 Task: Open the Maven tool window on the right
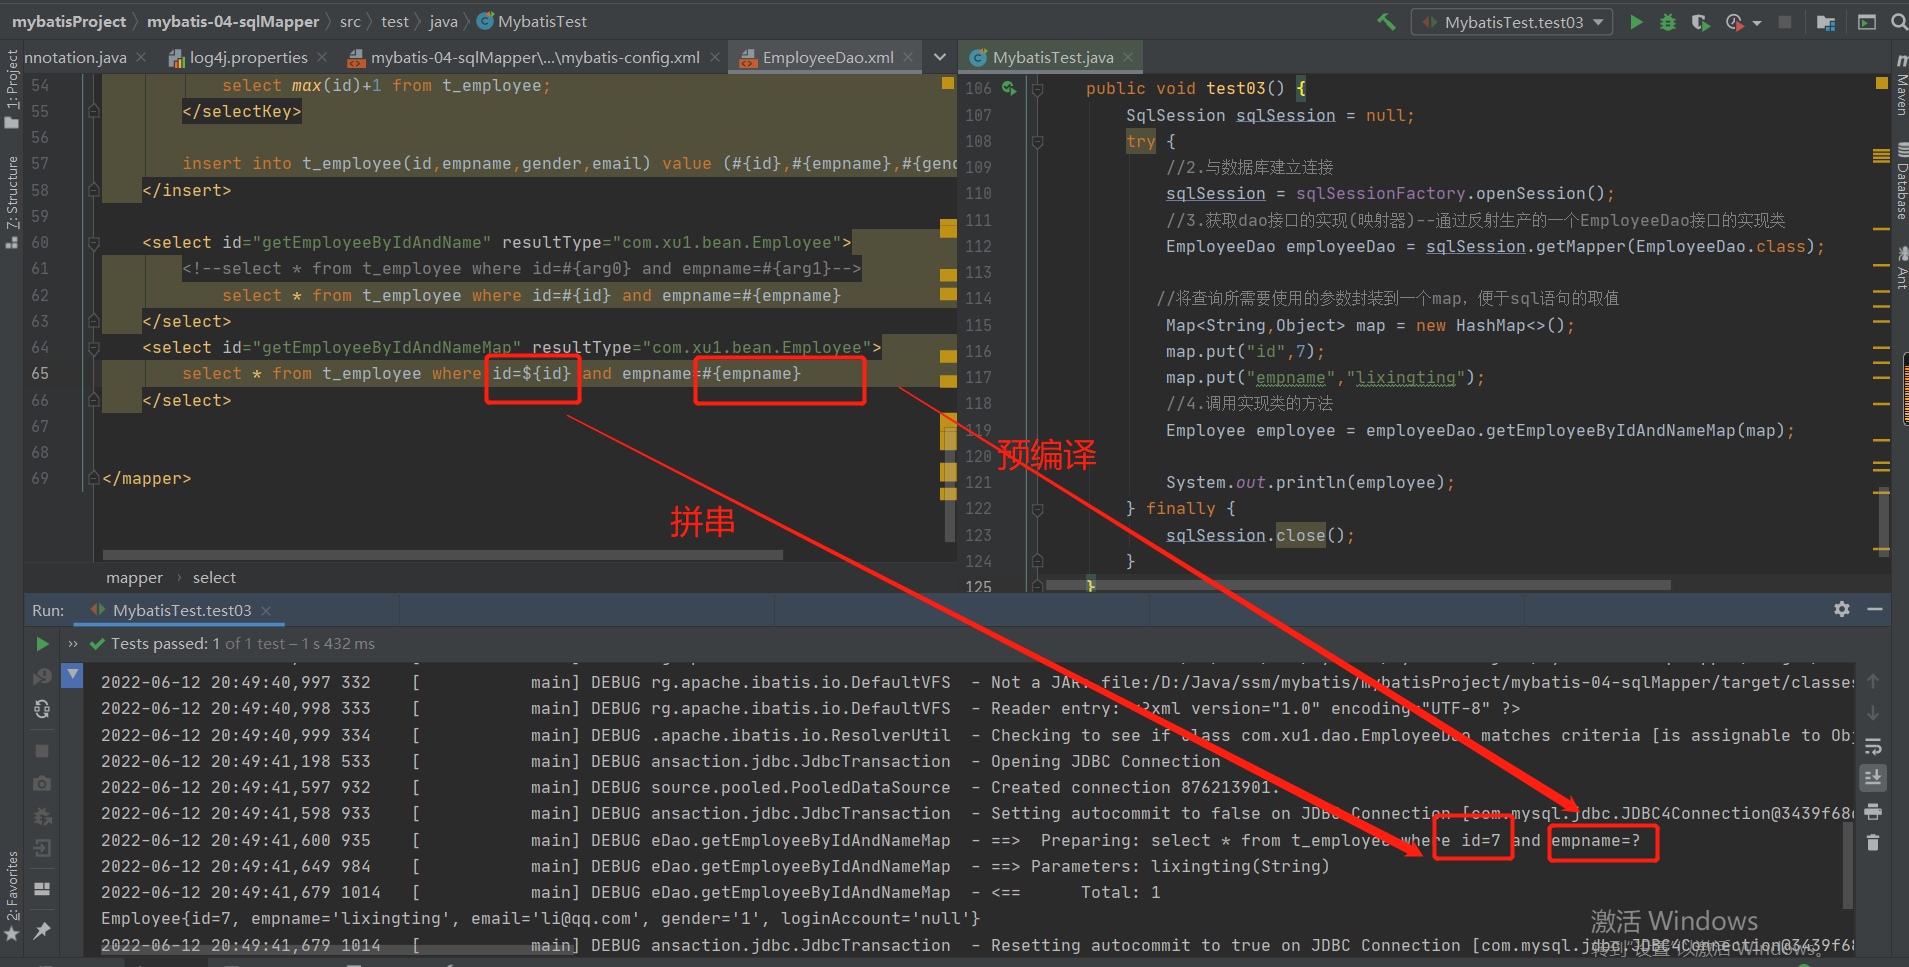coord(1900,86)
